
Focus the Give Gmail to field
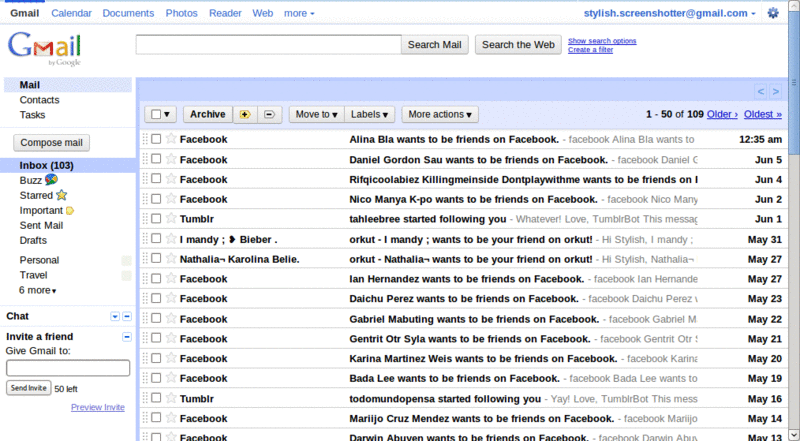(68, 368)
